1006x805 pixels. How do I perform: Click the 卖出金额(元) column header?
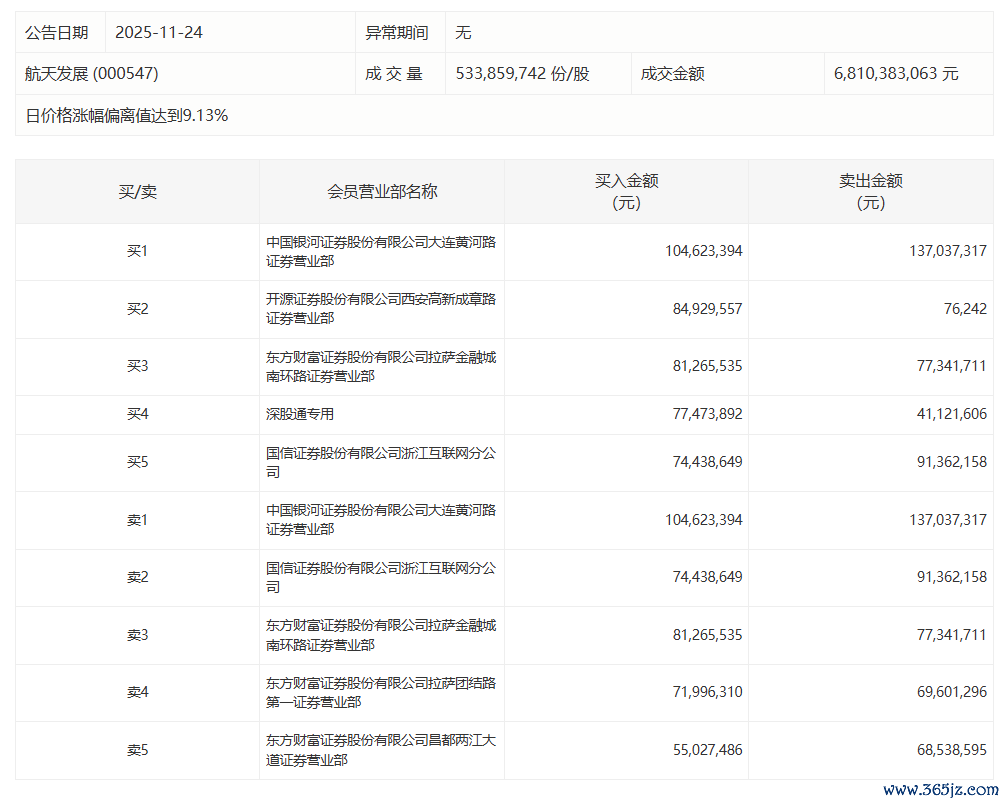pos(871,192)
